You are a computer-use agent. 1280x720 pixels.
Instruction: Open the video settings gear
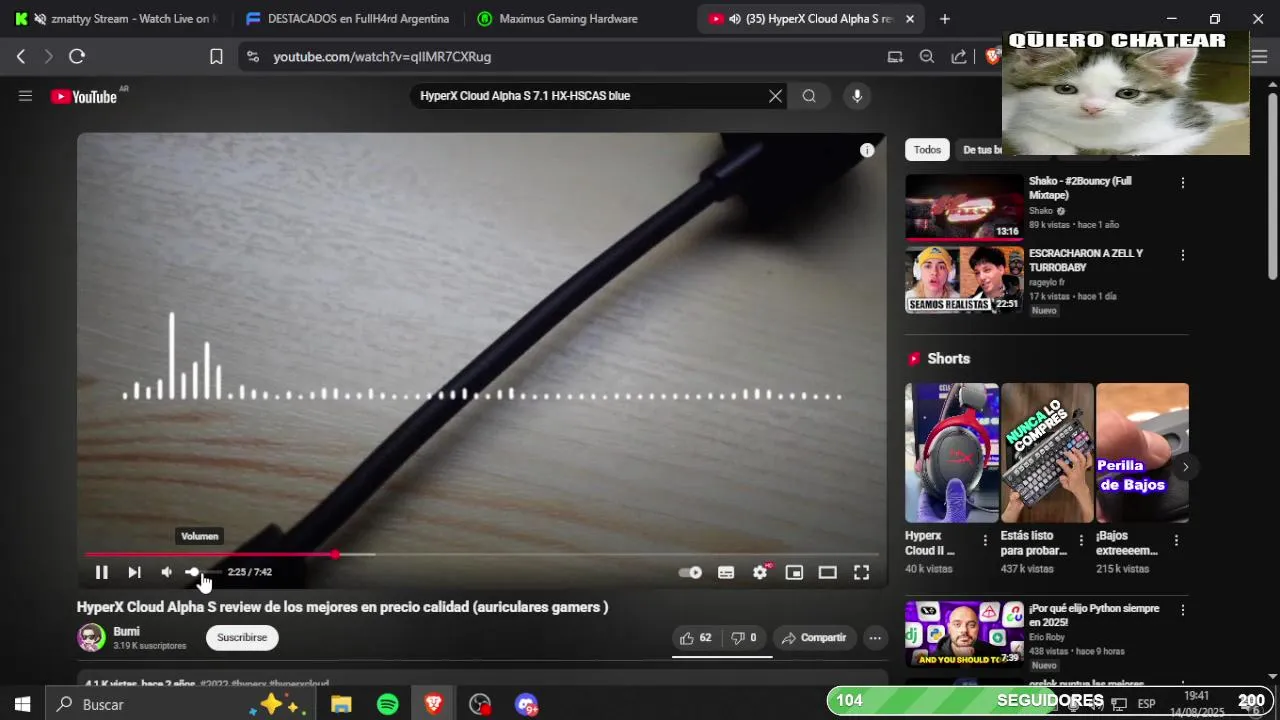tap(760, 572)
